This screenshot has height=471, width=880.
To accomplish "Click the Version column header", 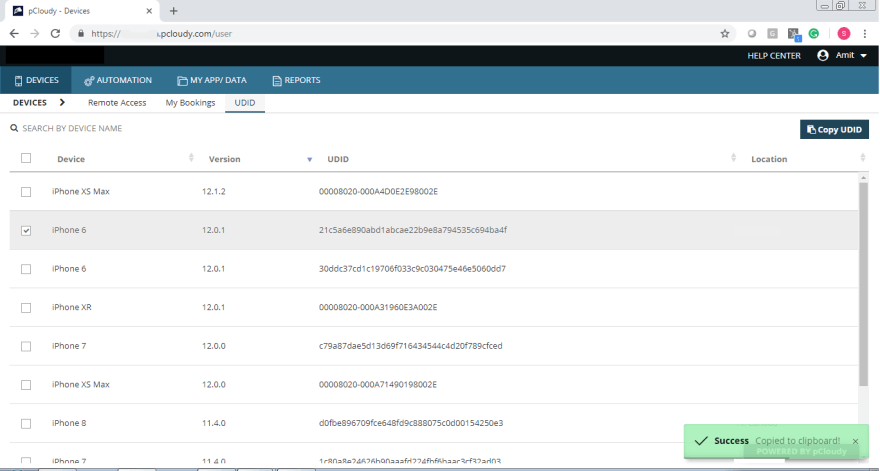I will coord(224,159).
